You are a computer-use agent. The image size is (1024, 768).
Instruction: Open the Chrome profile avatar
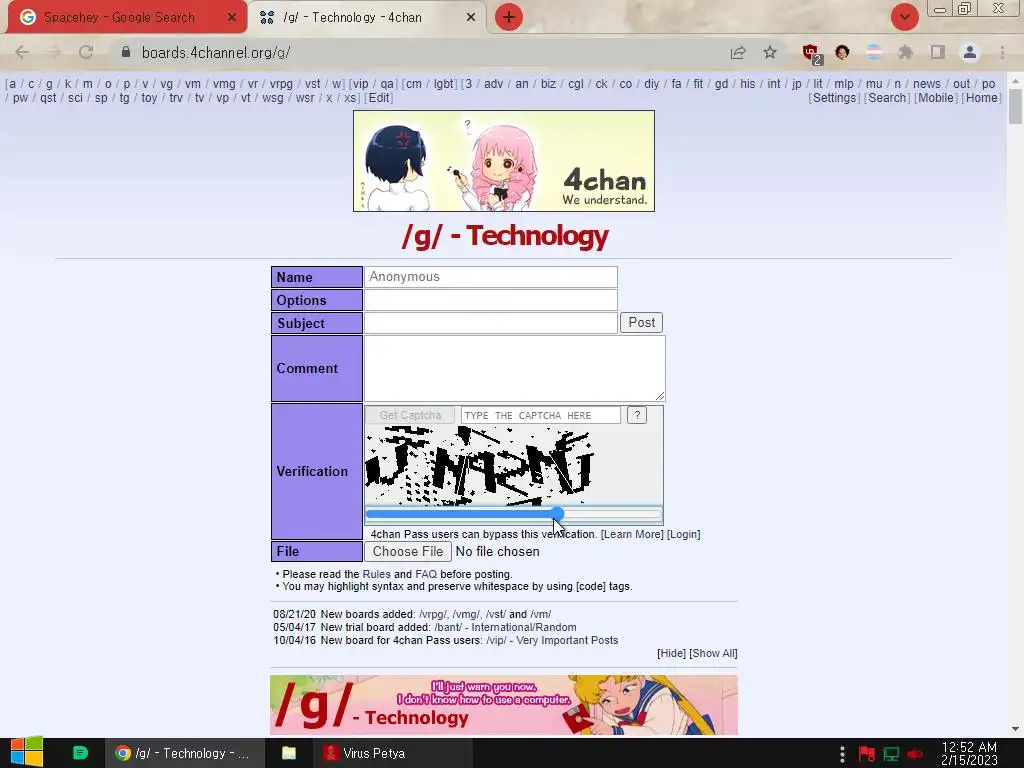point(970,52)
